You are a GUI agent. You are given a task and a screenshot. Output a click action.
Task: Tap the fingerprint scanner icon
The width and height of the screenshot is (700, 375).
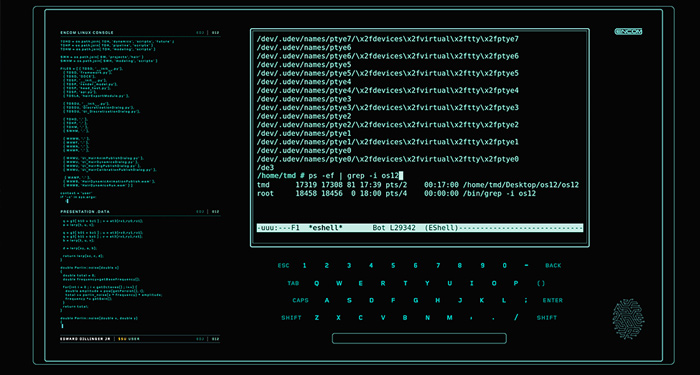pyautogui.click(x=628, y=320)
